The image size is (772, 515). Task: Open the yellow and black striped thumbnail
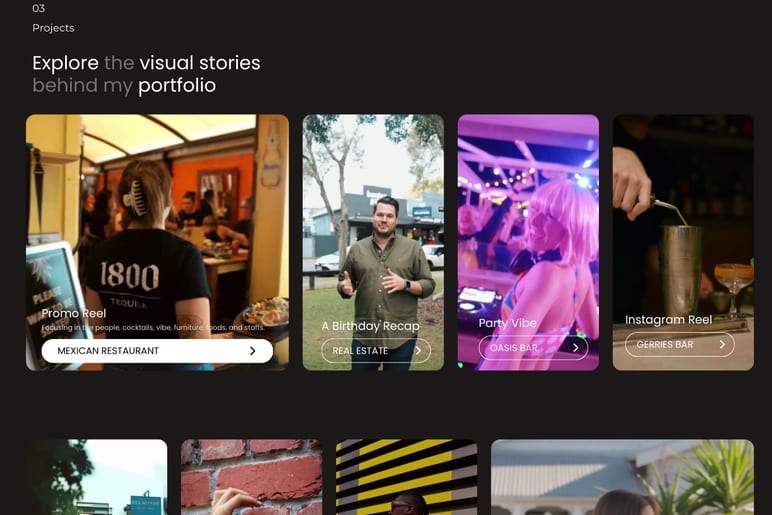(x=406, y=477)
